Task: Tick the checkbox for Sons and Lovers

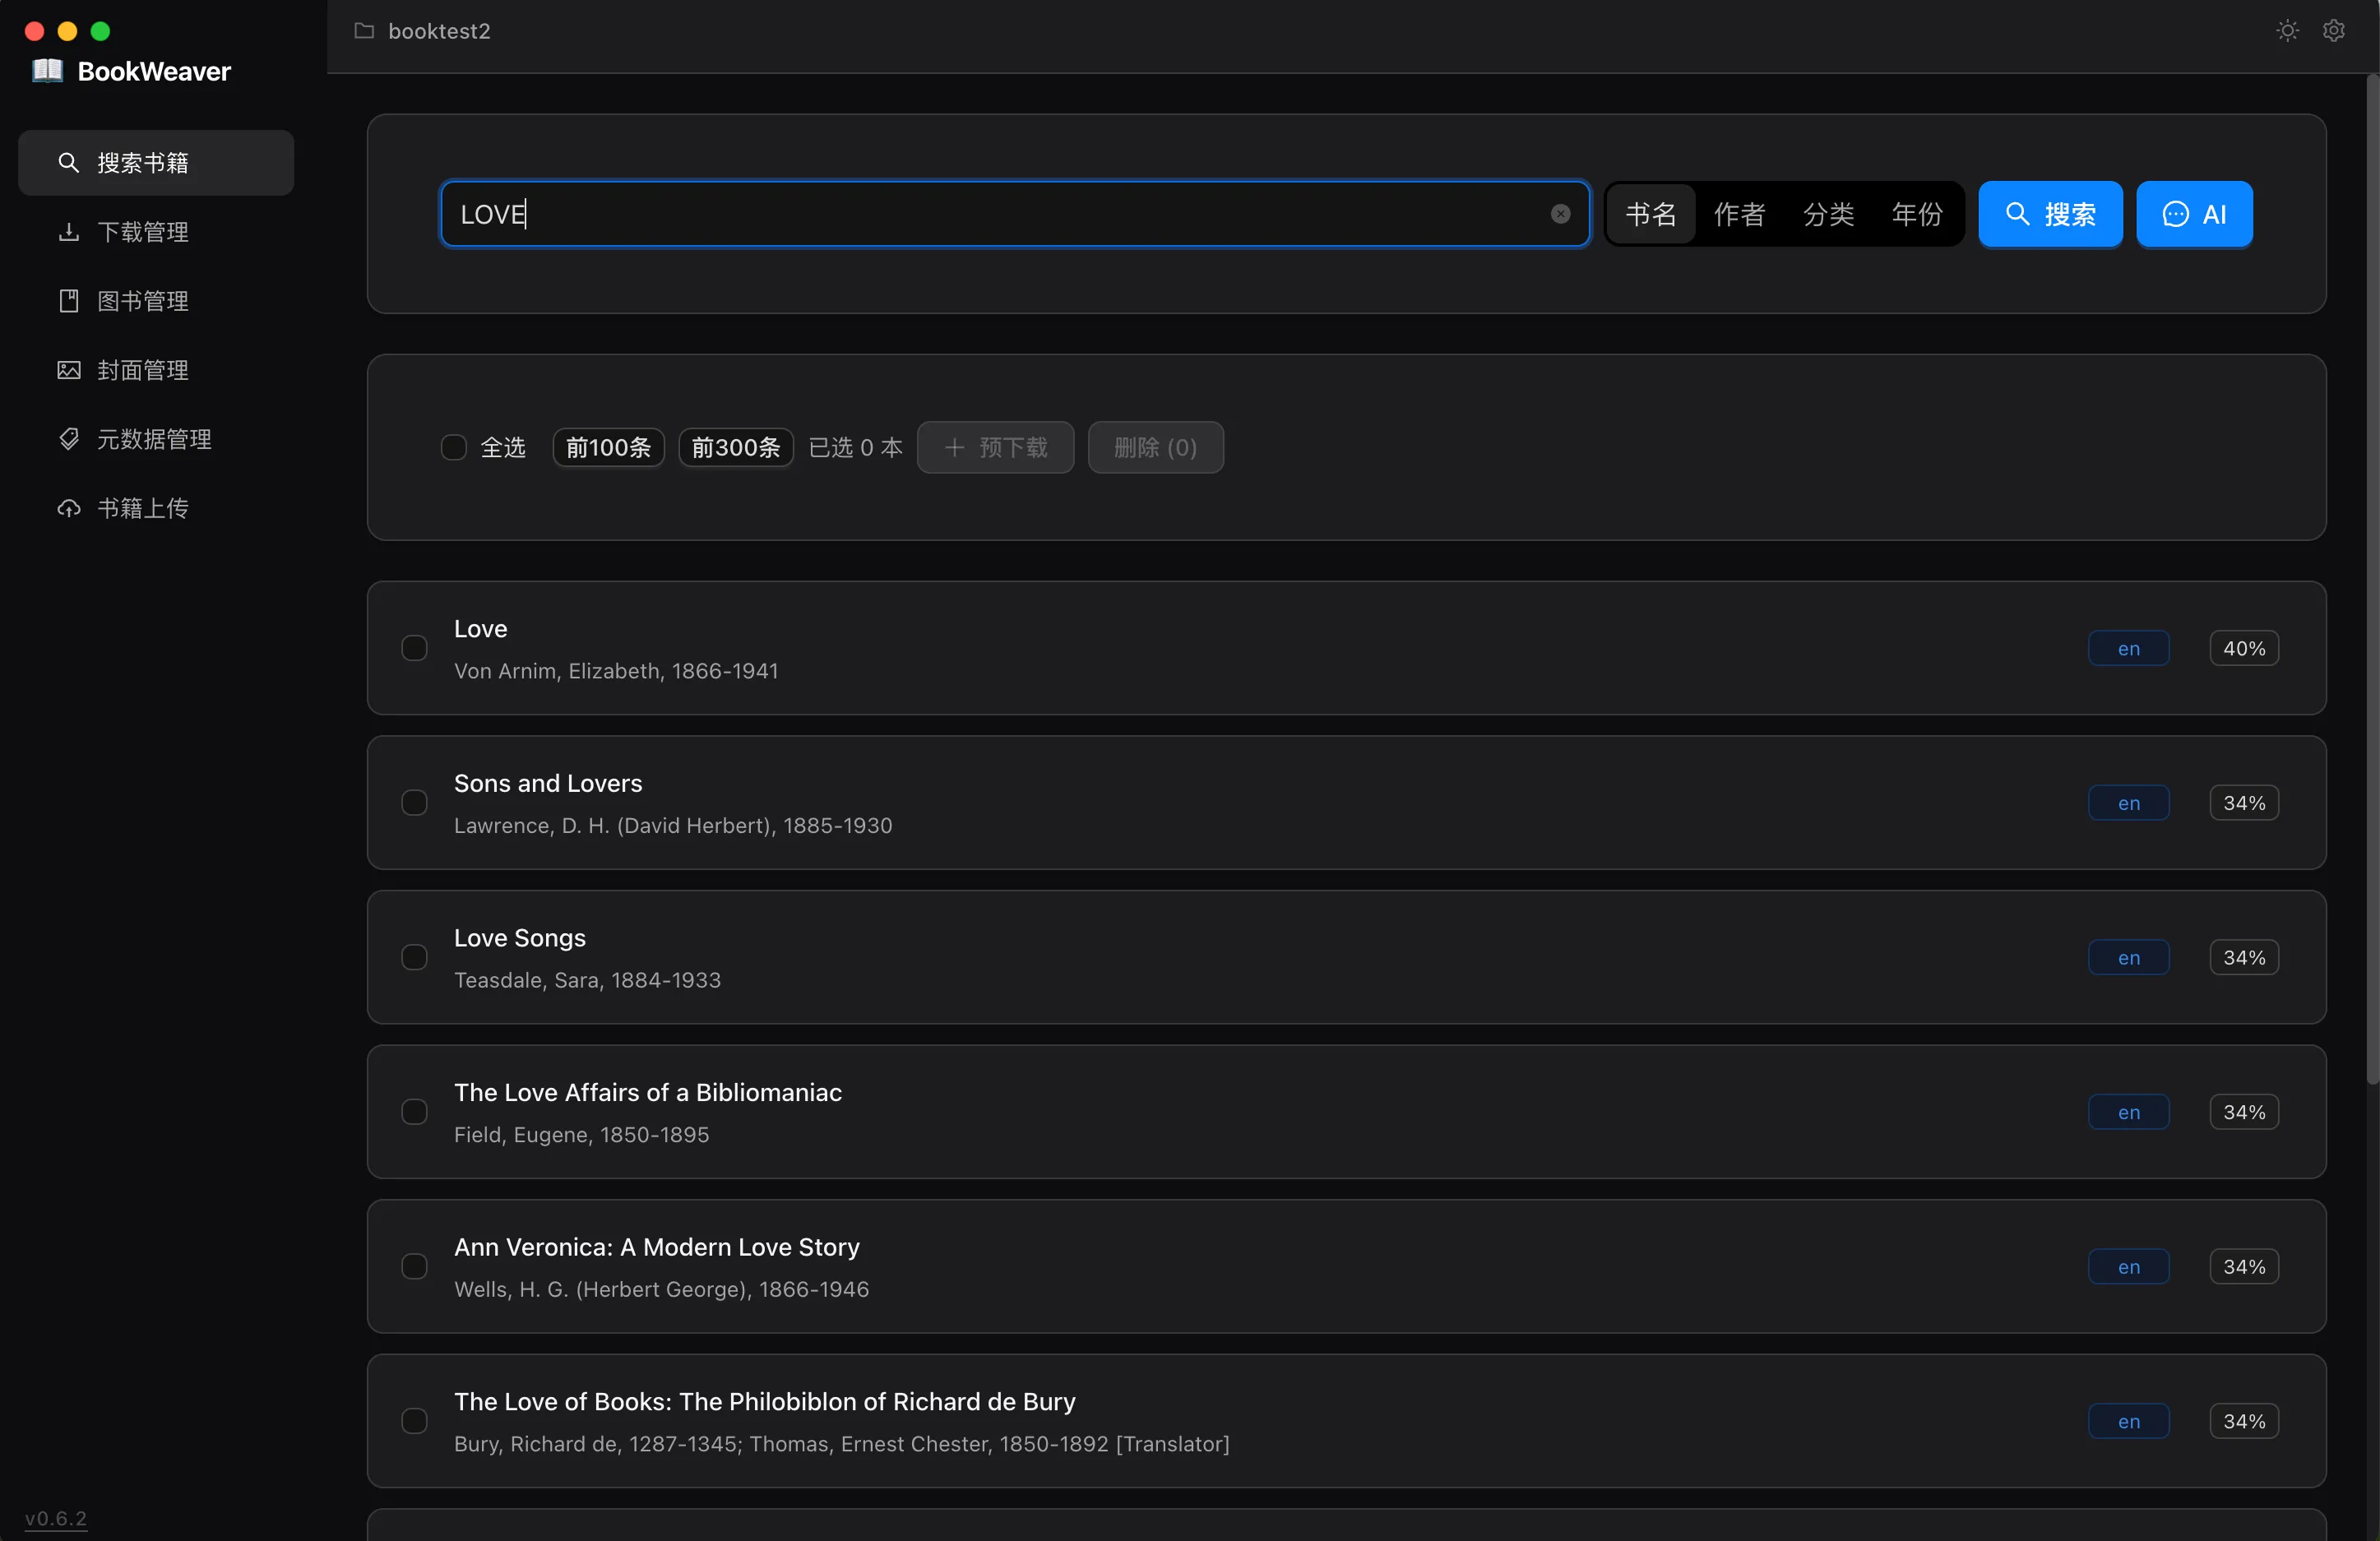Action: tap(414, 803)
